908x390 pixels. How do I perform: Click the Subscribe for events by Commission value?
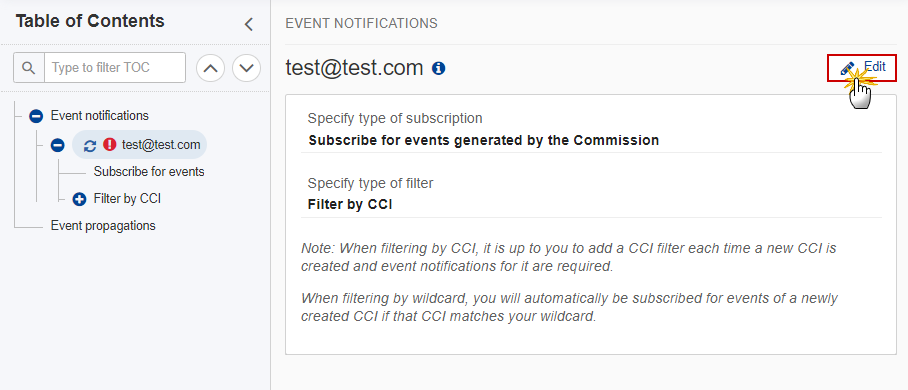pyautogui.click(x=484, y=140)
